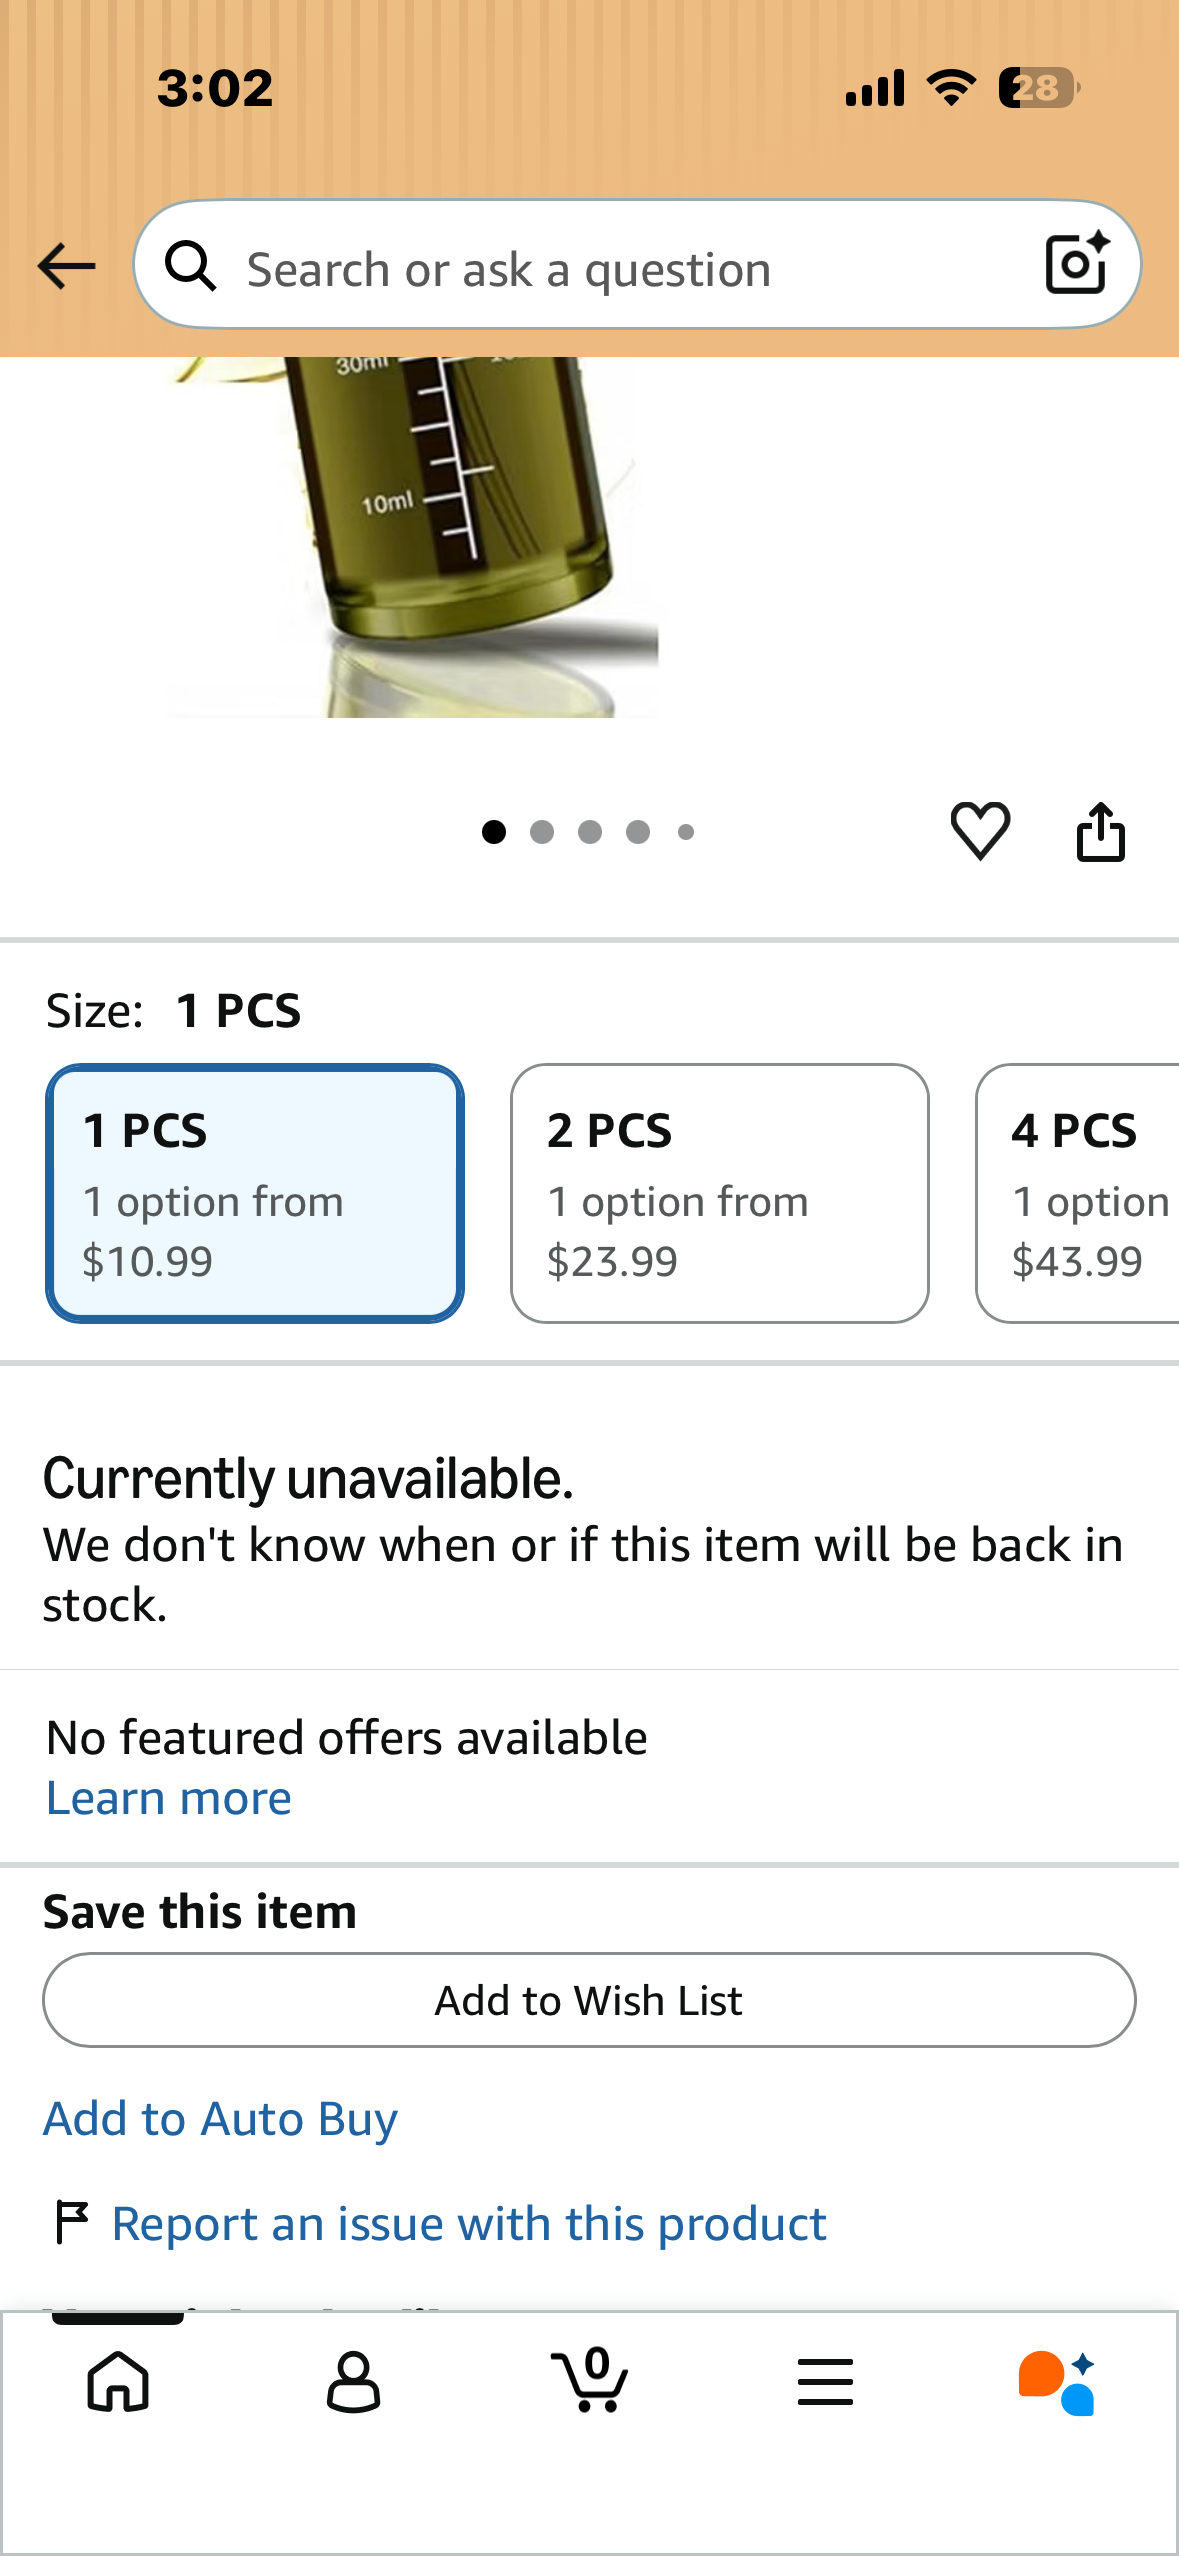
Task: Click Add to Wish List button
Action: [x=589, y=2000]
